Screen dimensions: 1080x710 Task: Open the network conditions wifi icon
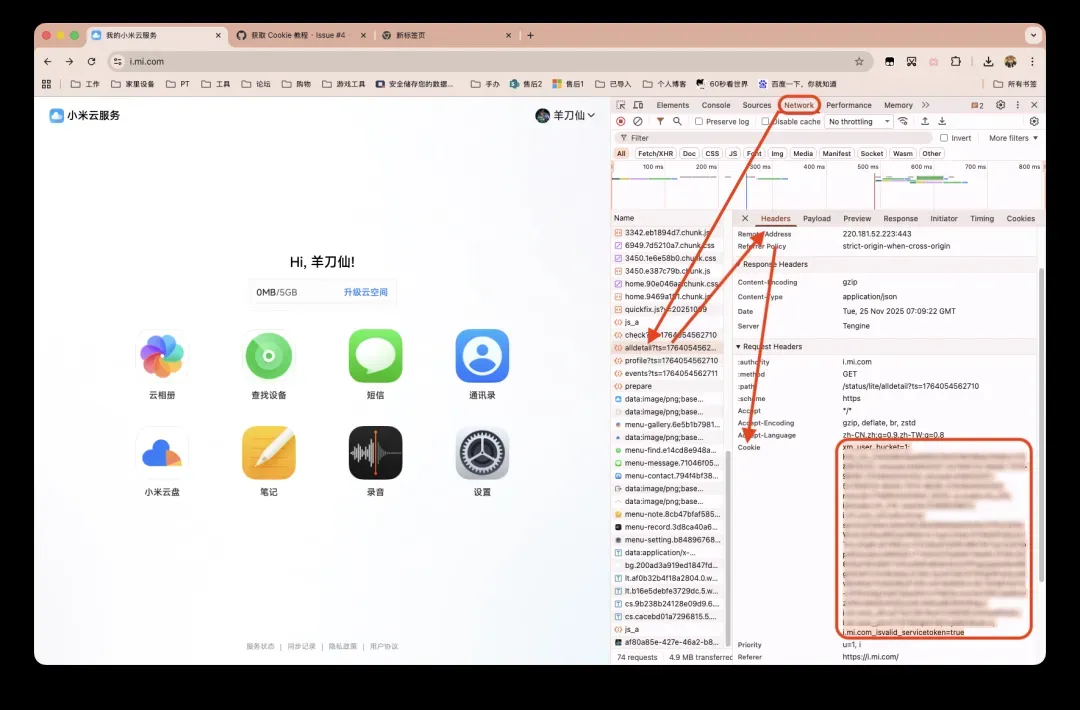coord(903,121)
